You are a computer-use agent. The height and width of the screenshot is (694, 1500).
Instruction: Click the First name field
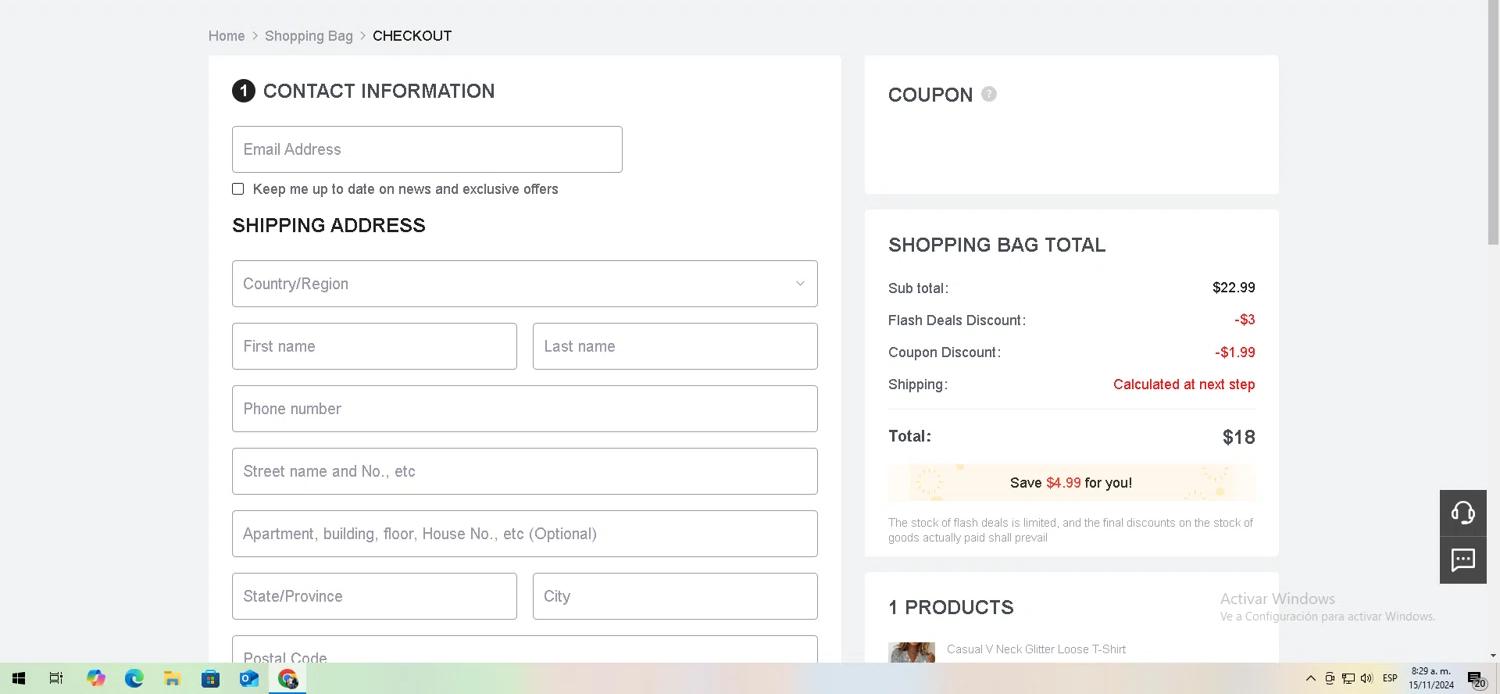[374, 346]
